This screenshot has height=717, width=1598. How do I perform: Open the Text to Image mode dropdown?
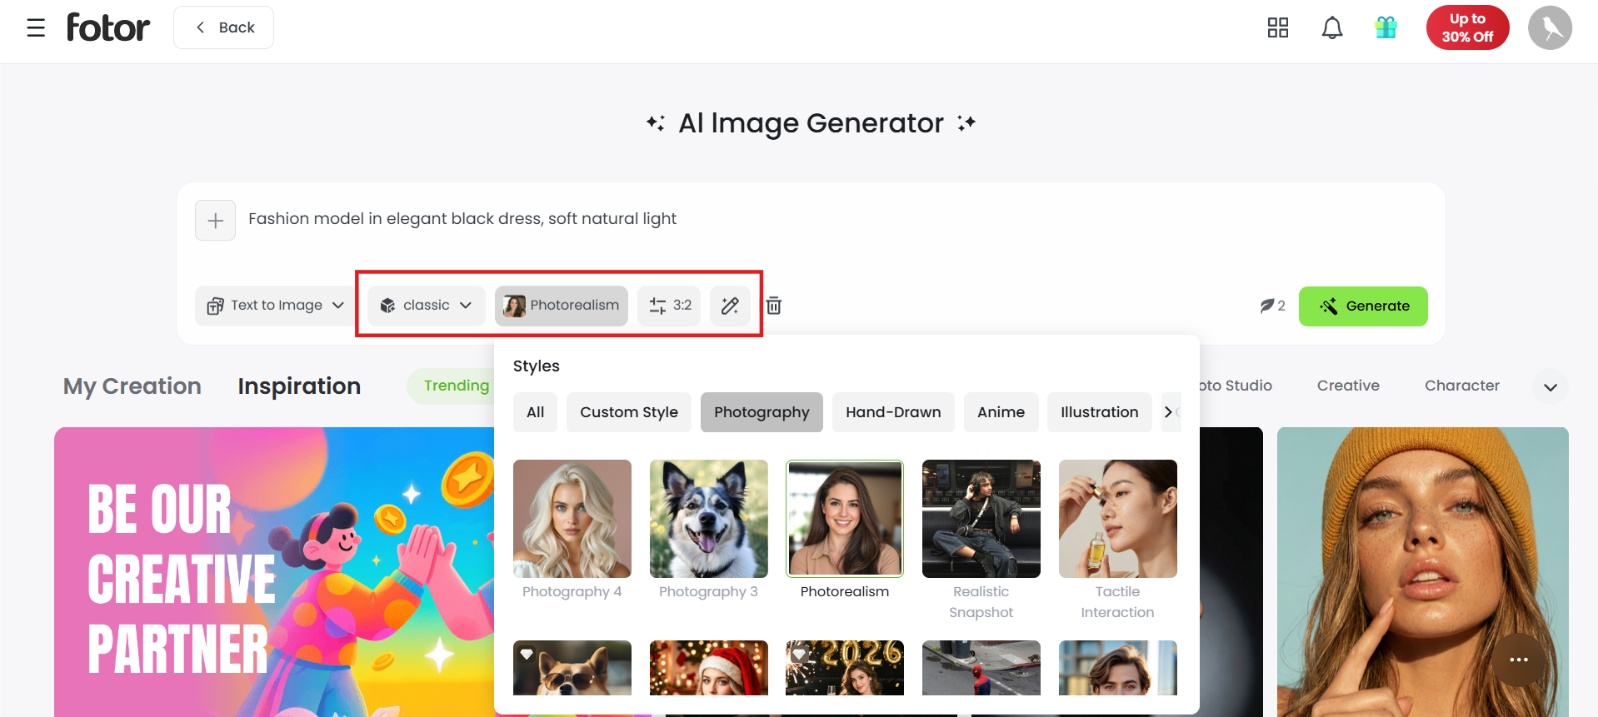[275, 306]
